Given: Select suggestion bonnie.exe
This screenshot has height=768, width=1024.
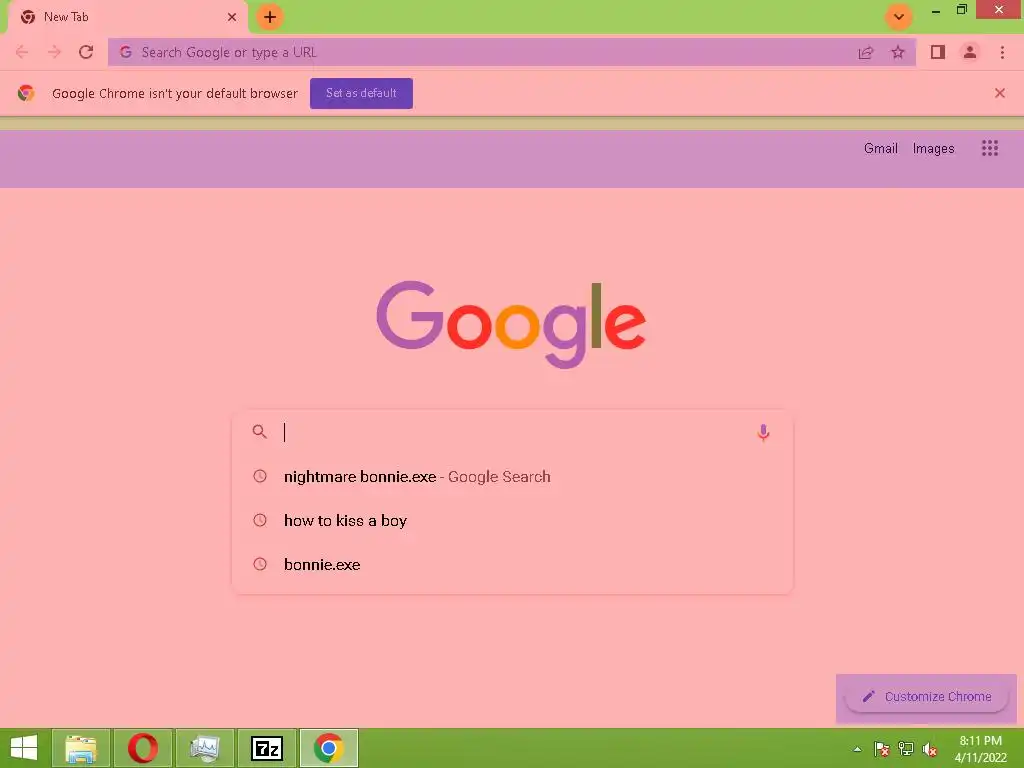Looking at the screenshot, I should (x=512, y=564).
